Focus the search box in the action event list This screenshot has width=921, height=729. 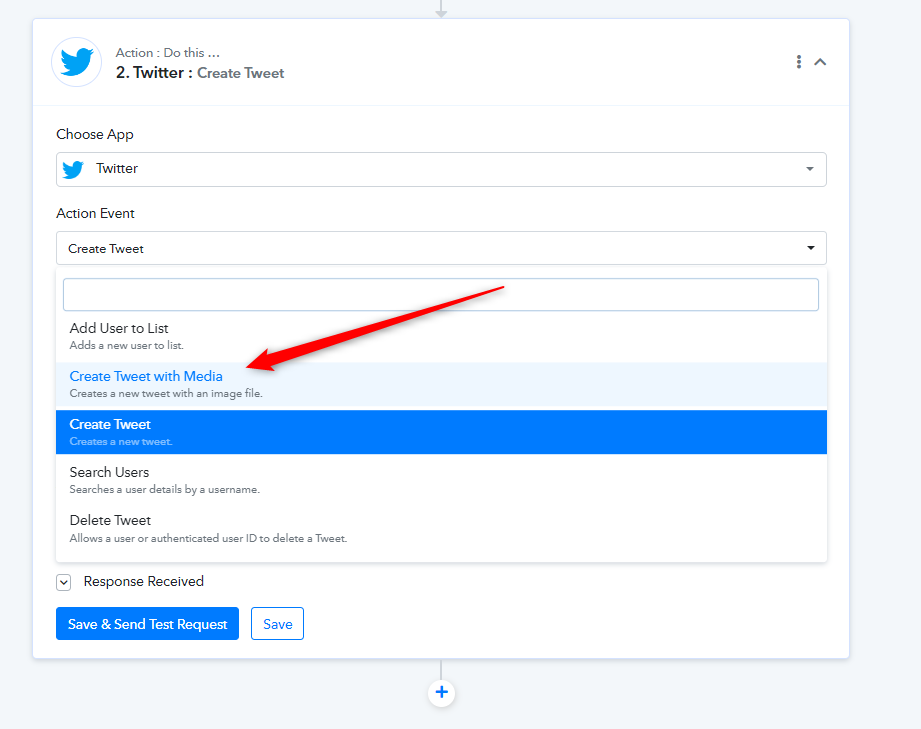[x=441, y=294]
